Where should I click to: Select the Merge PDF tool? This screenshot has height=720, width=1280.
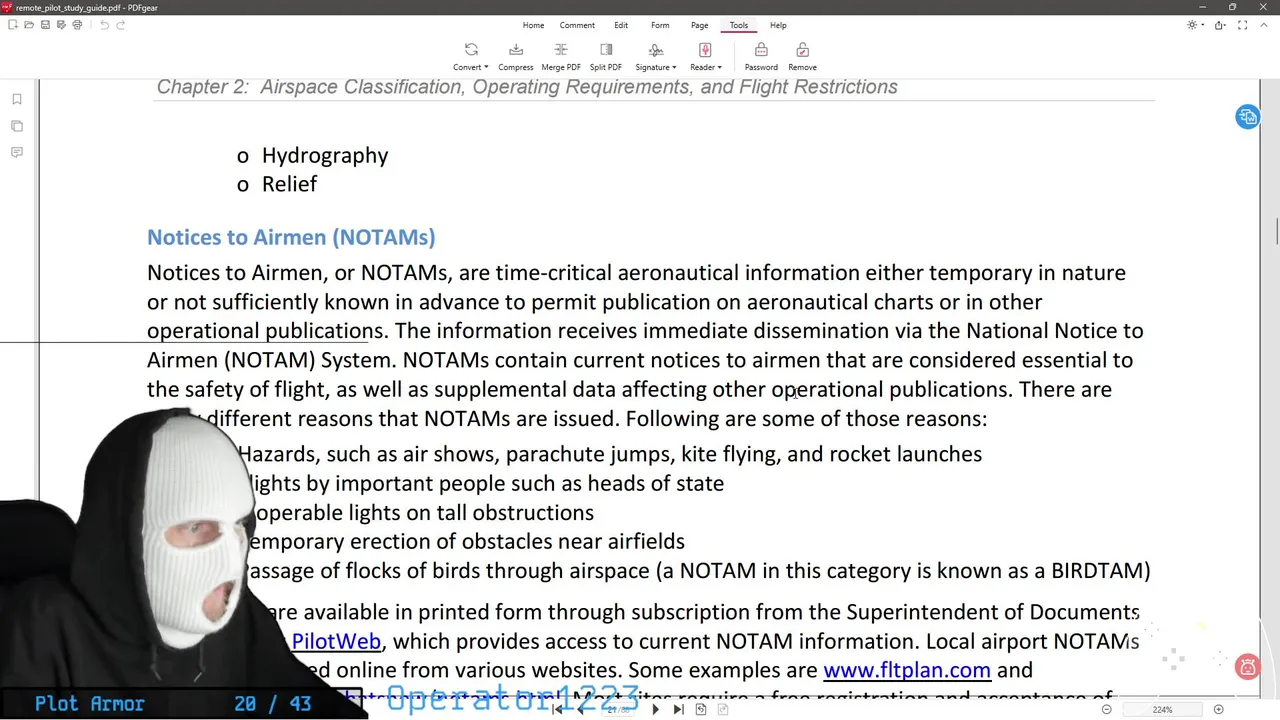(x=561, y=57)
